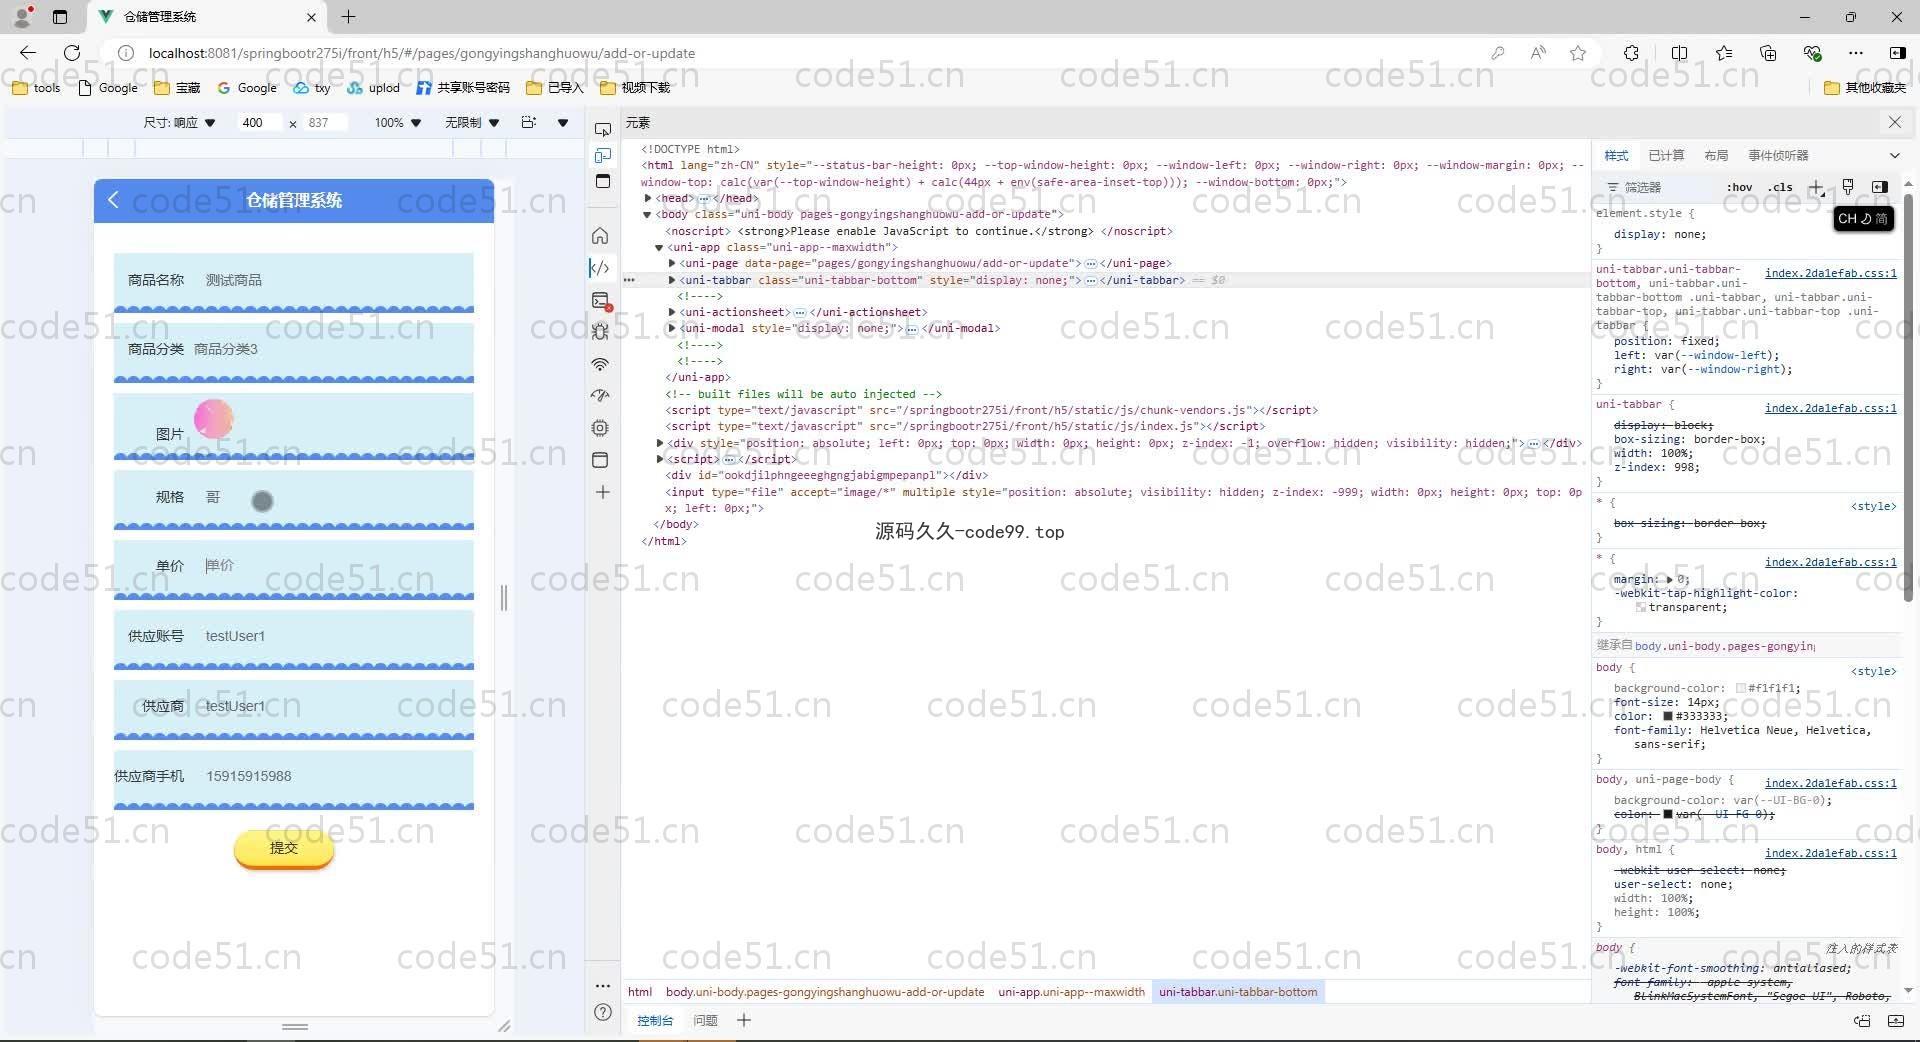Click the transparent highlight color swatch
This screenshot has height=1042, width=1920.
click(x=1641, y=607)
